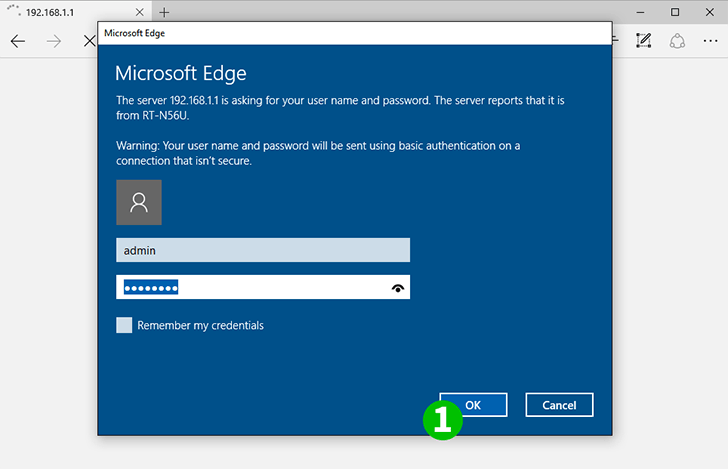Stop loading the page with the X button

[x=90, y=41]
